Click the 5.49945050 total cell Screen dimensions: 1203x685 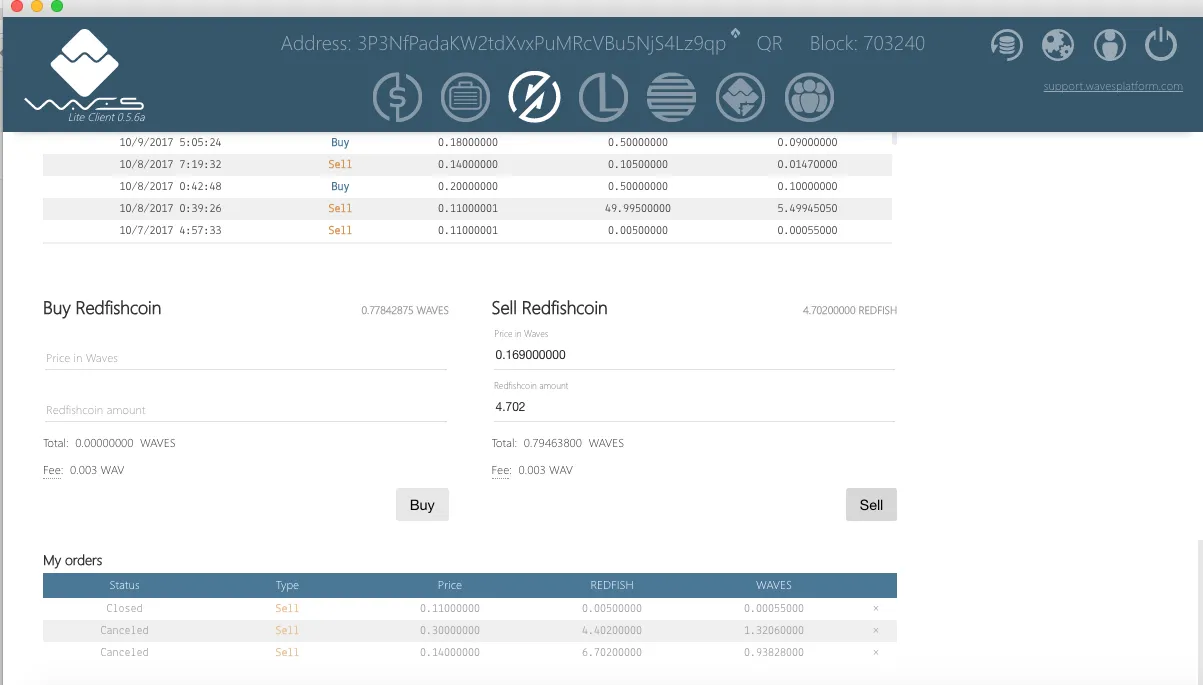[807, 209]
